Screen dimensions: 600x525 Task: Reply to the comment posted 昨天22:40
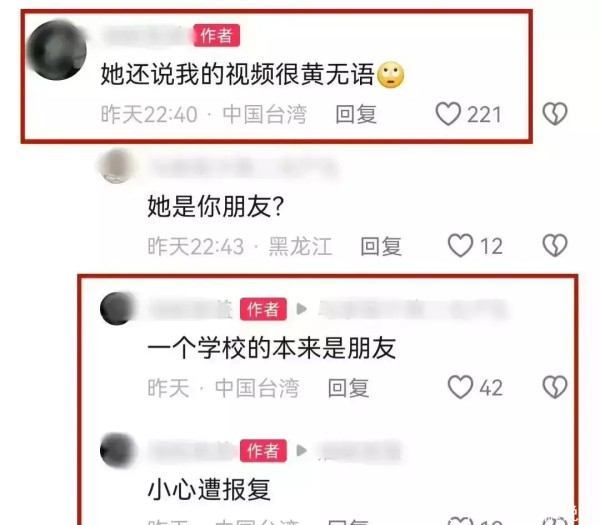(356, 114)
